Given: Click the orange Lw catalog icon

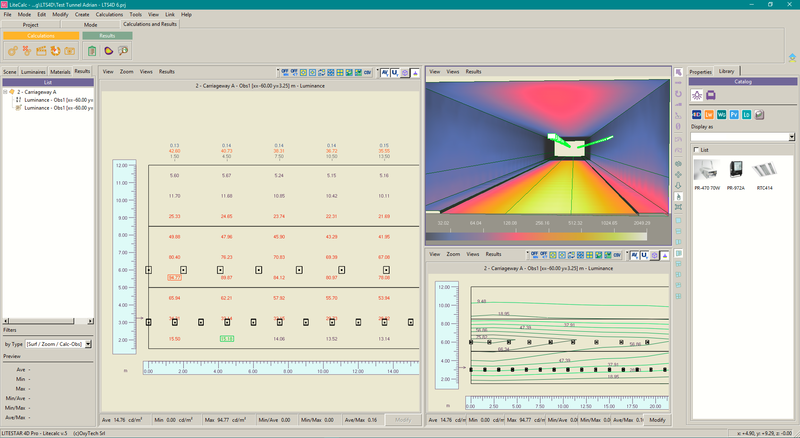Looking at the screenshot, I should (x=709, y=115).
